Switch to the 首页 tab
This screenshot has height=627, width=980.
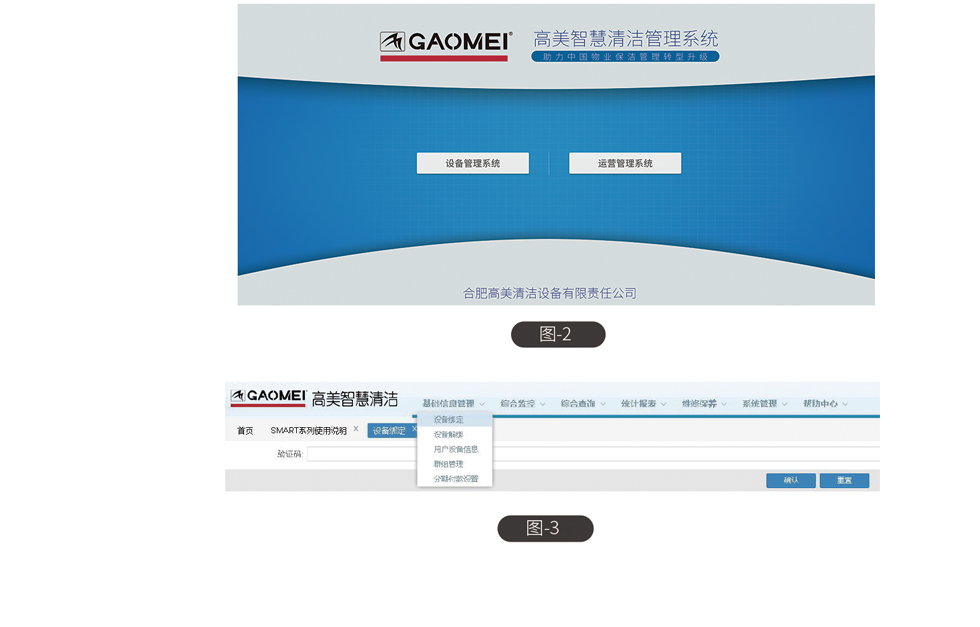pyautogui.click(x=245, y=431)
